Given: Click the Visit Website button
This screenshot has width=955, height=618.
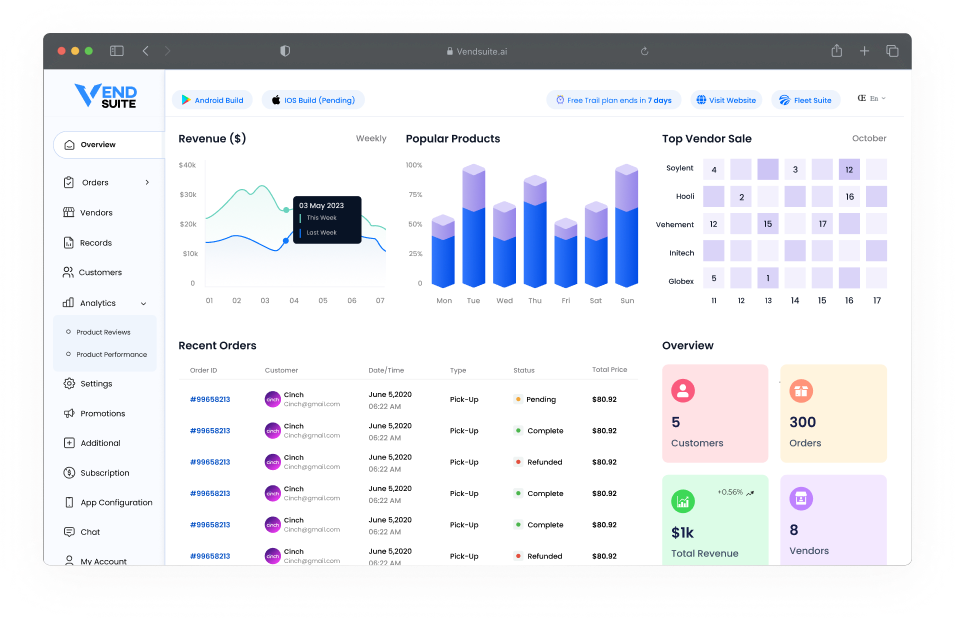Looking at the screenshot, I should click(x=726, y=100).
